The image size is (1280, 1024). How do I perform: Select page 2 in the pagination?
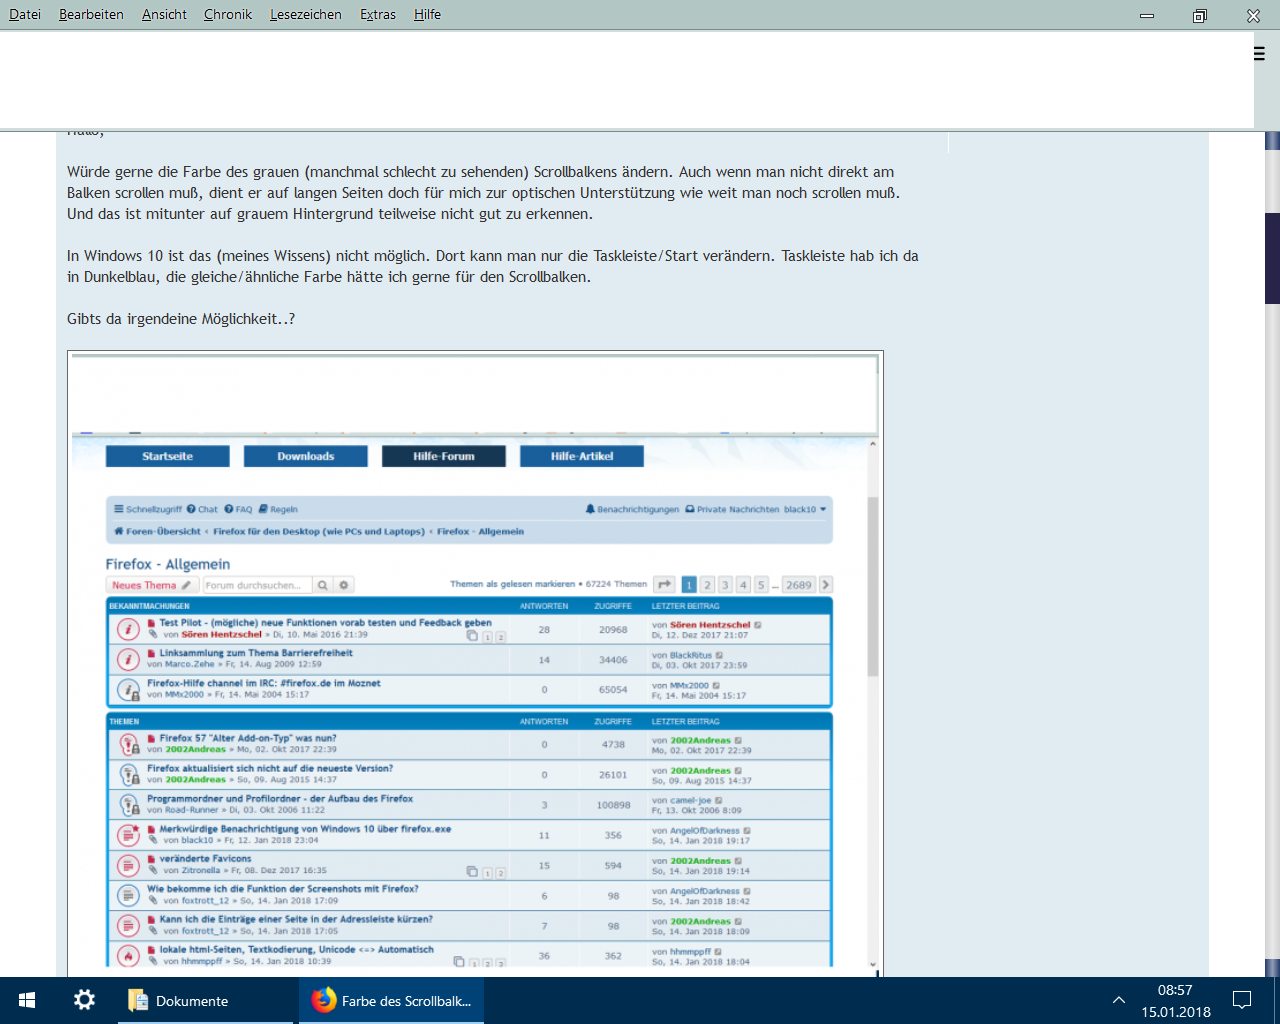pos(707,585)
